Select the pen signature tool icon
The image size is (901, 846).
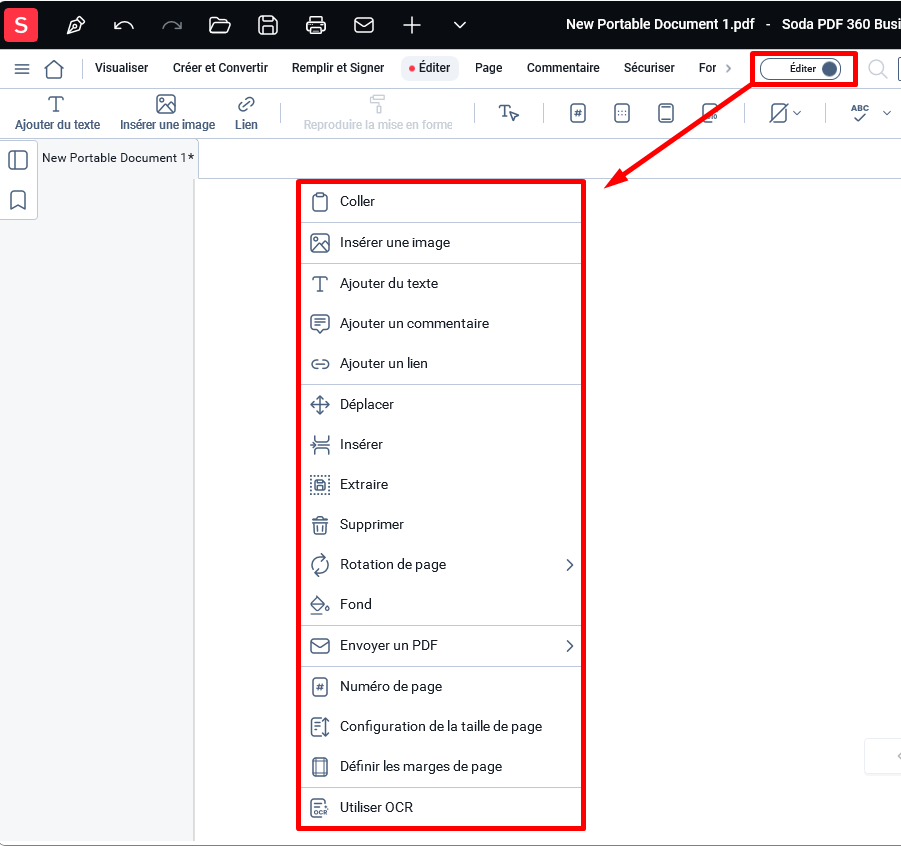point(75,25)
